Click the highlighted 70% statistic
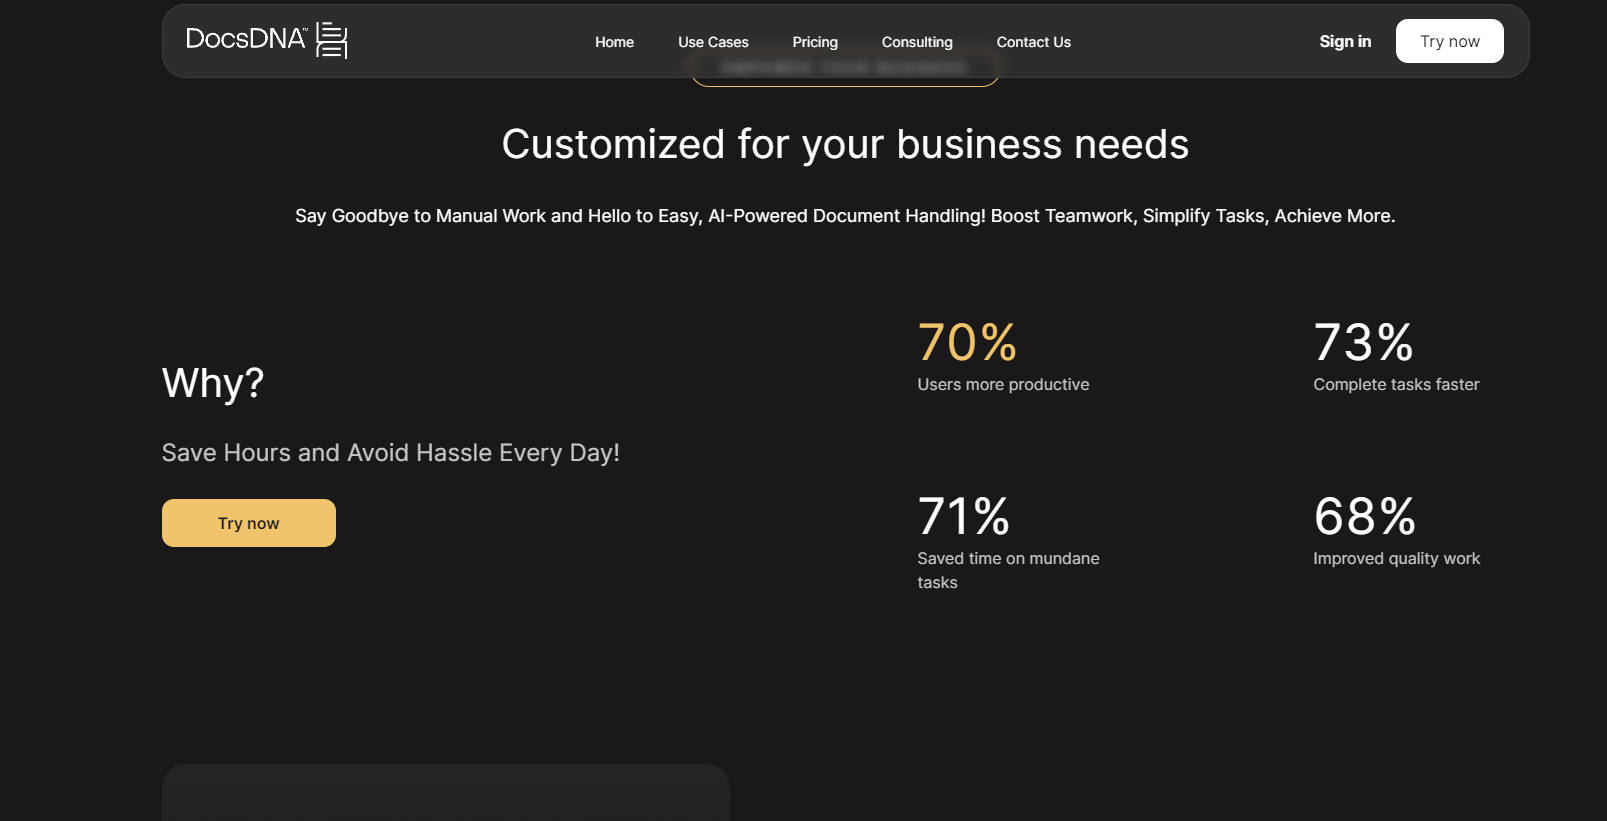 click(x=967, y=343)
